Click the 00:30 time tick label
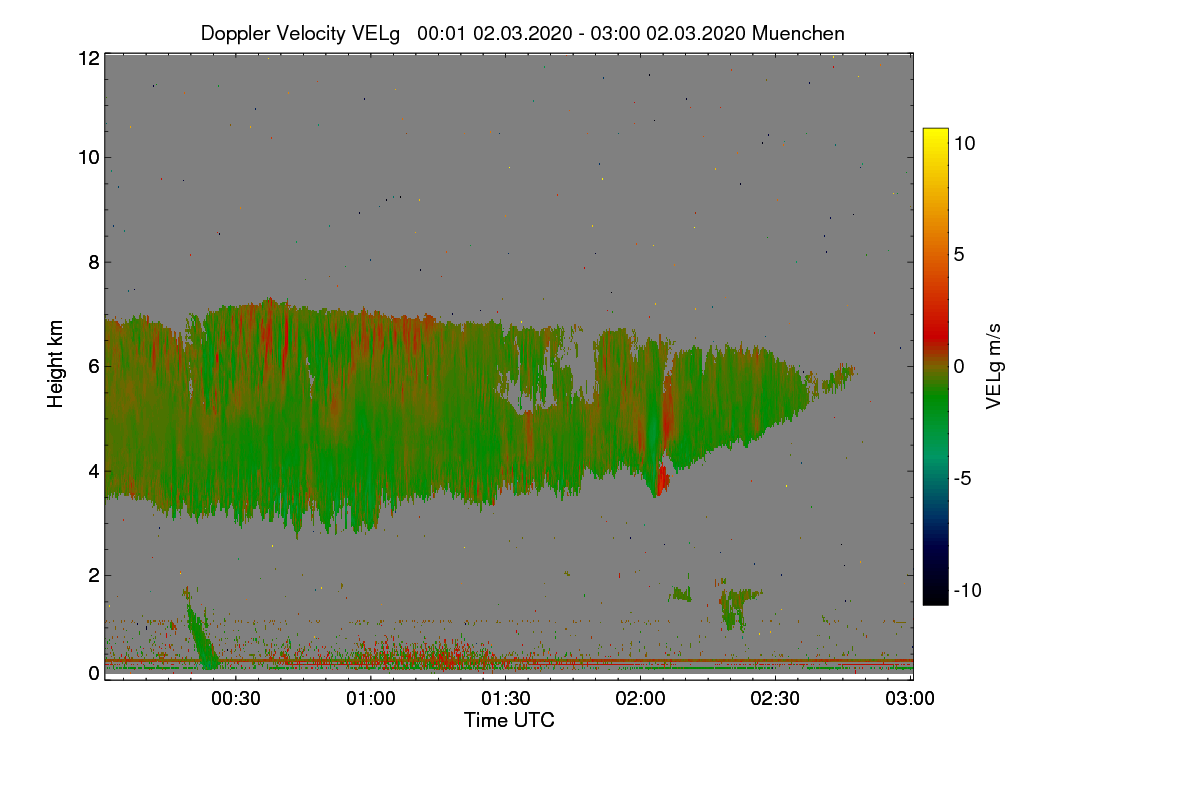Image resolution: width=1200 pixels, height=800 pixels. (236, 699)
